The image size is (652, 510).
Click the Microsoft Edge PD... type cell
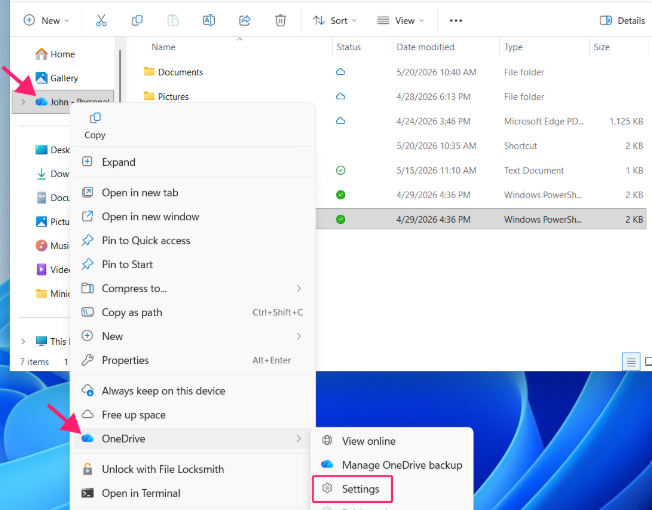click(544, 121)
